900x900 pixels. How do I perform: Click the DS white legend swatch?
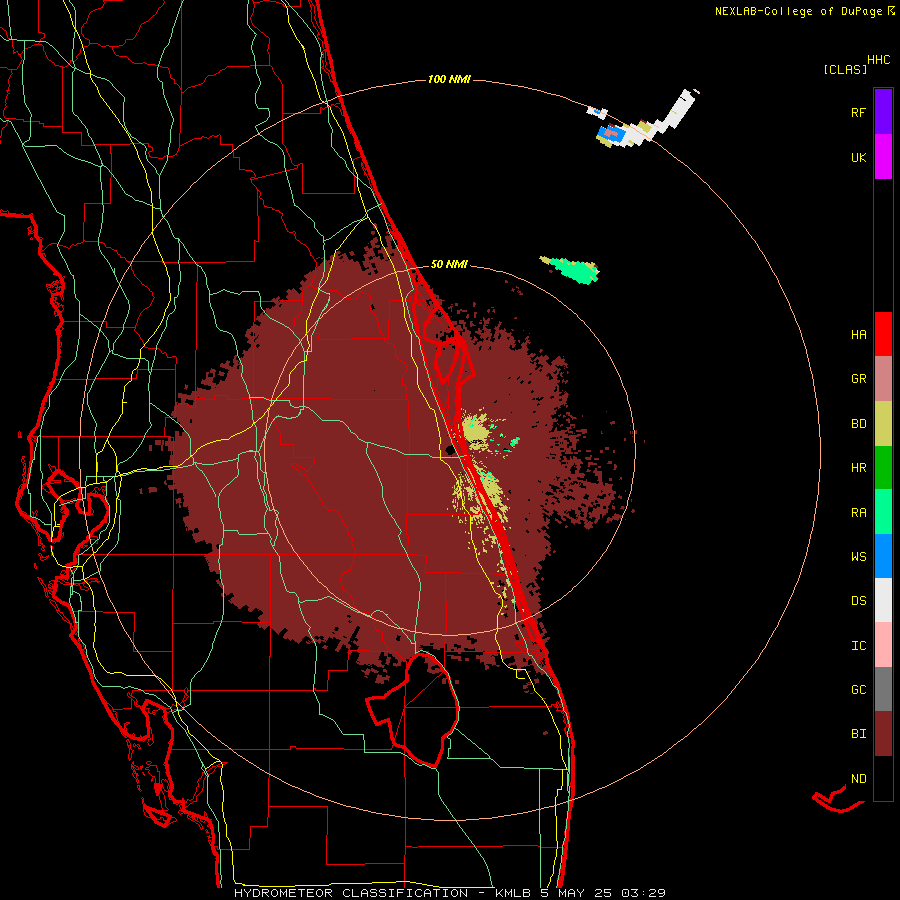point(883,600)
